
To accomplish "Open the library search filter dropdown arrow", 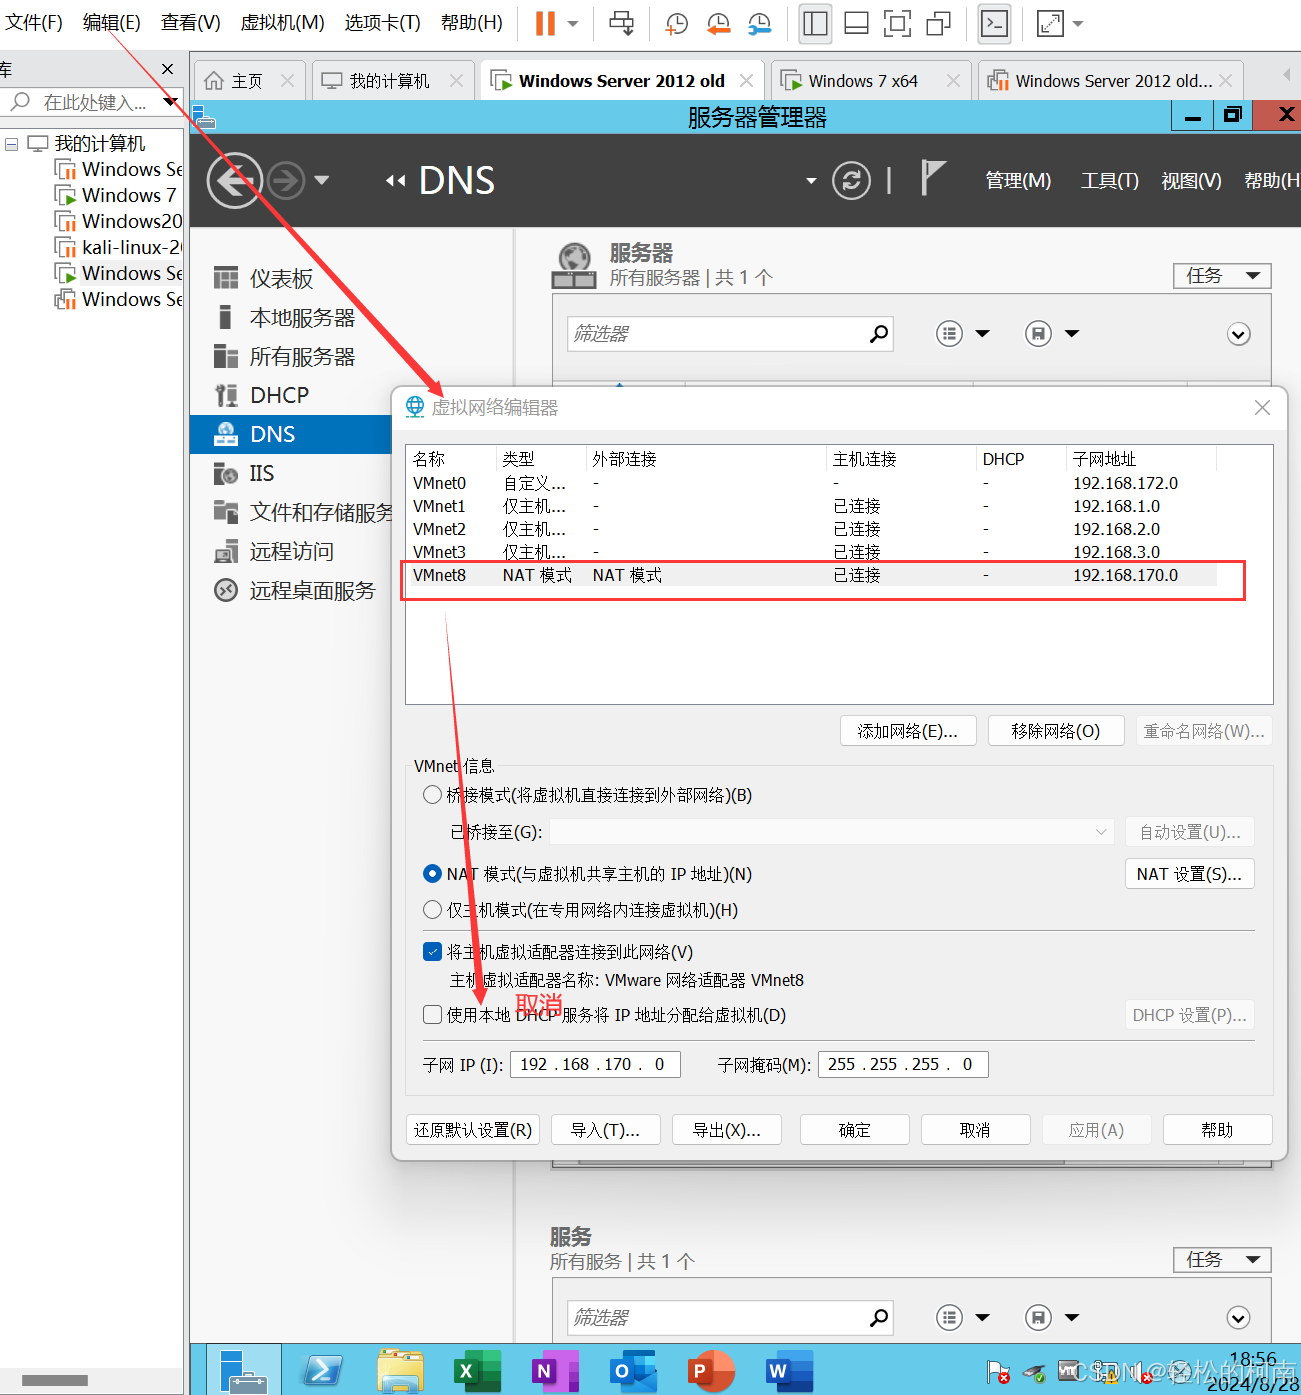I will tap(171, 102).
